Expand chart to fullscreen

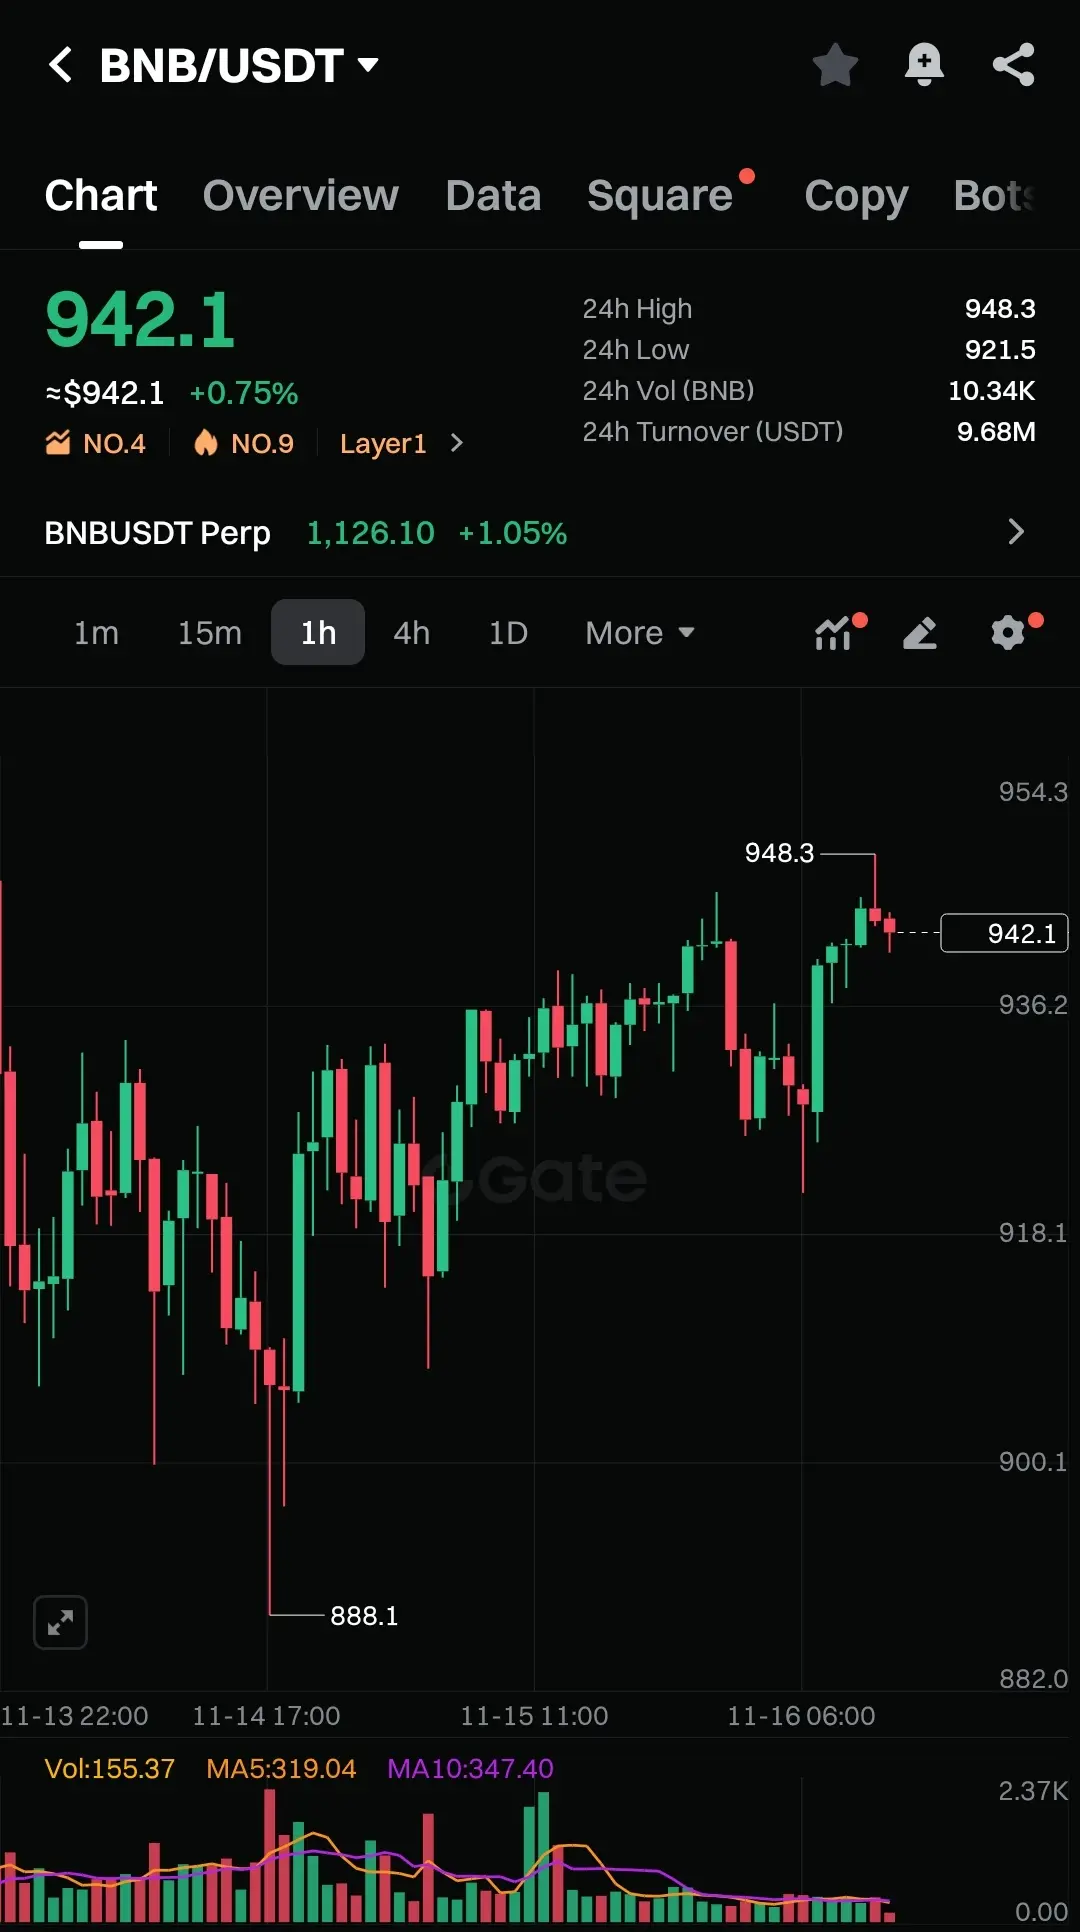pyautogui.click(x=60, y=1622)
